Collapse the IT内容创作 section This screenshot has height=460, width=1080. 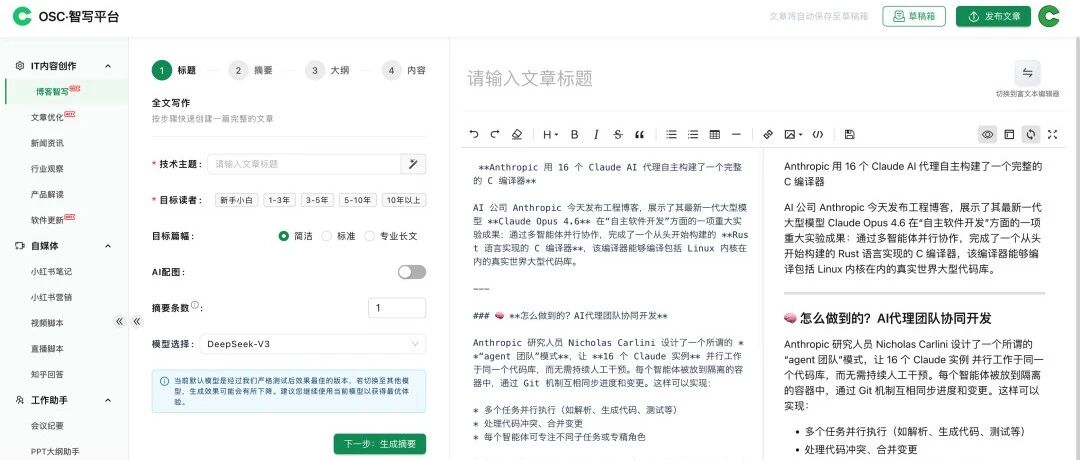click(x=107, y=66)
